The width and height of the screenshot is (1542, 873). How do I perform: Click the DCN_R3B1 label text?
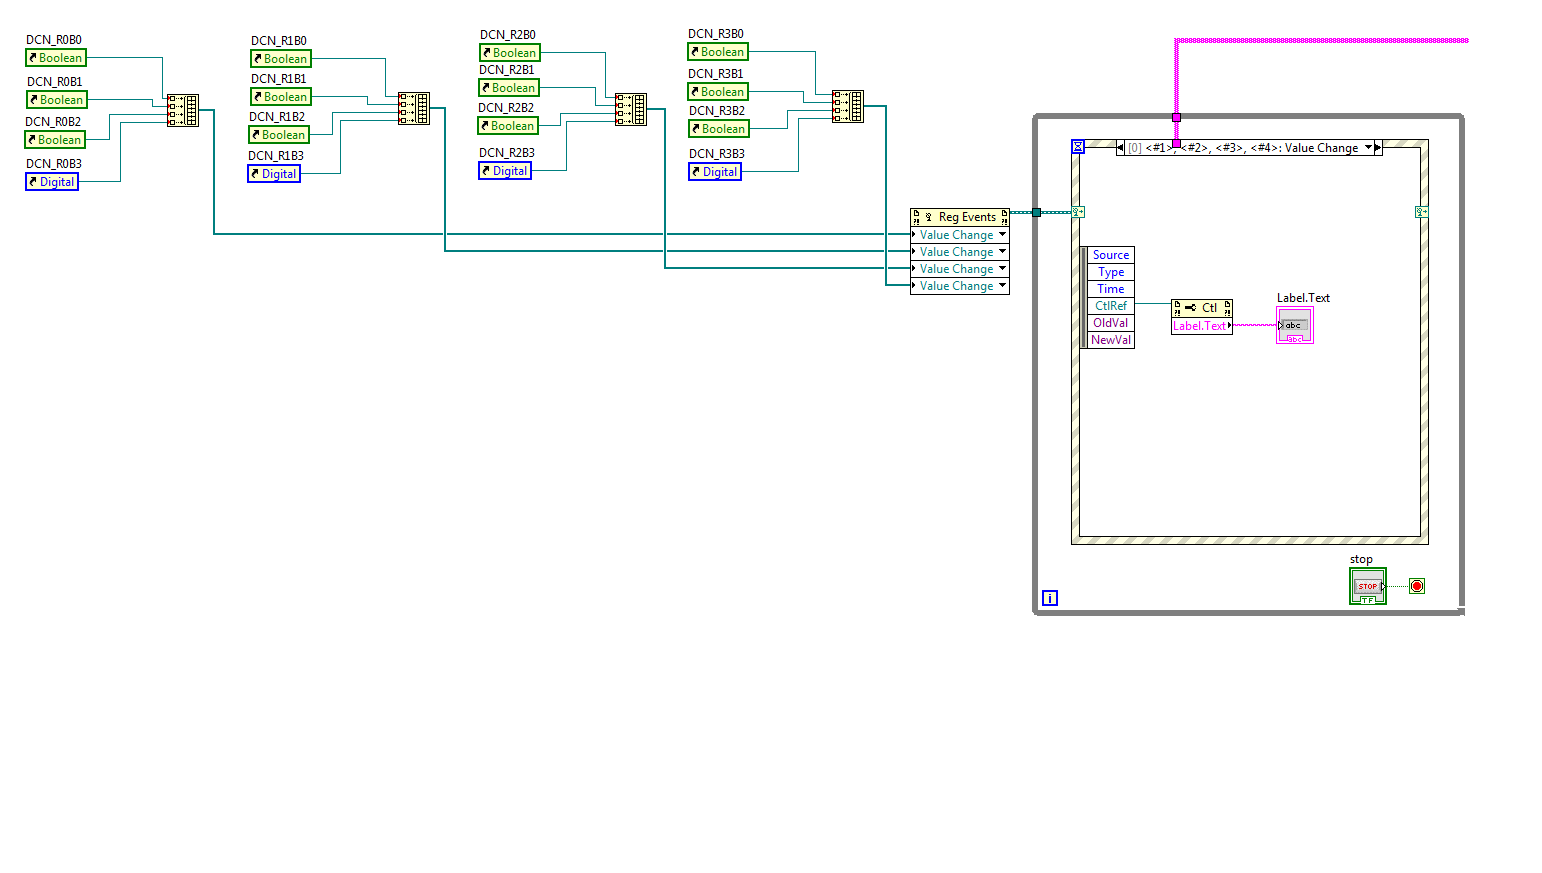click(716, 74)
